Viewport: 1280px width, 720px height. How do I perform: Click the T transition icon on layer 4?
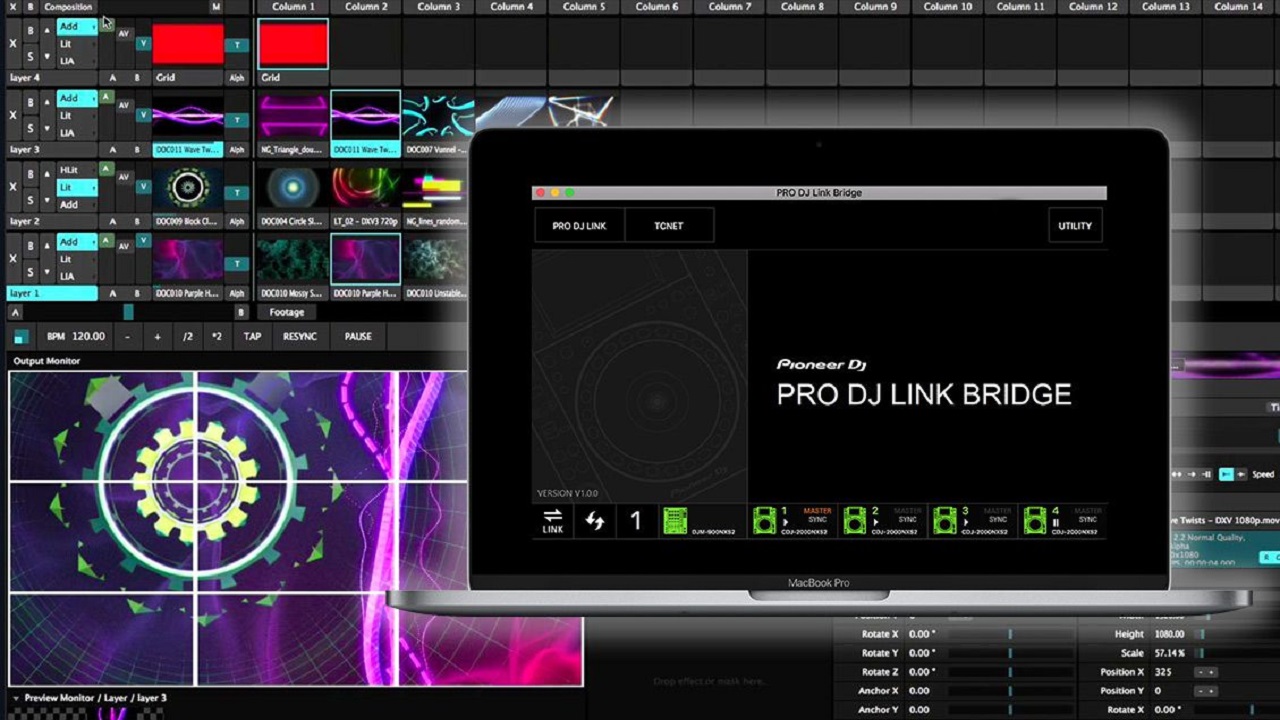coord(237,45)
